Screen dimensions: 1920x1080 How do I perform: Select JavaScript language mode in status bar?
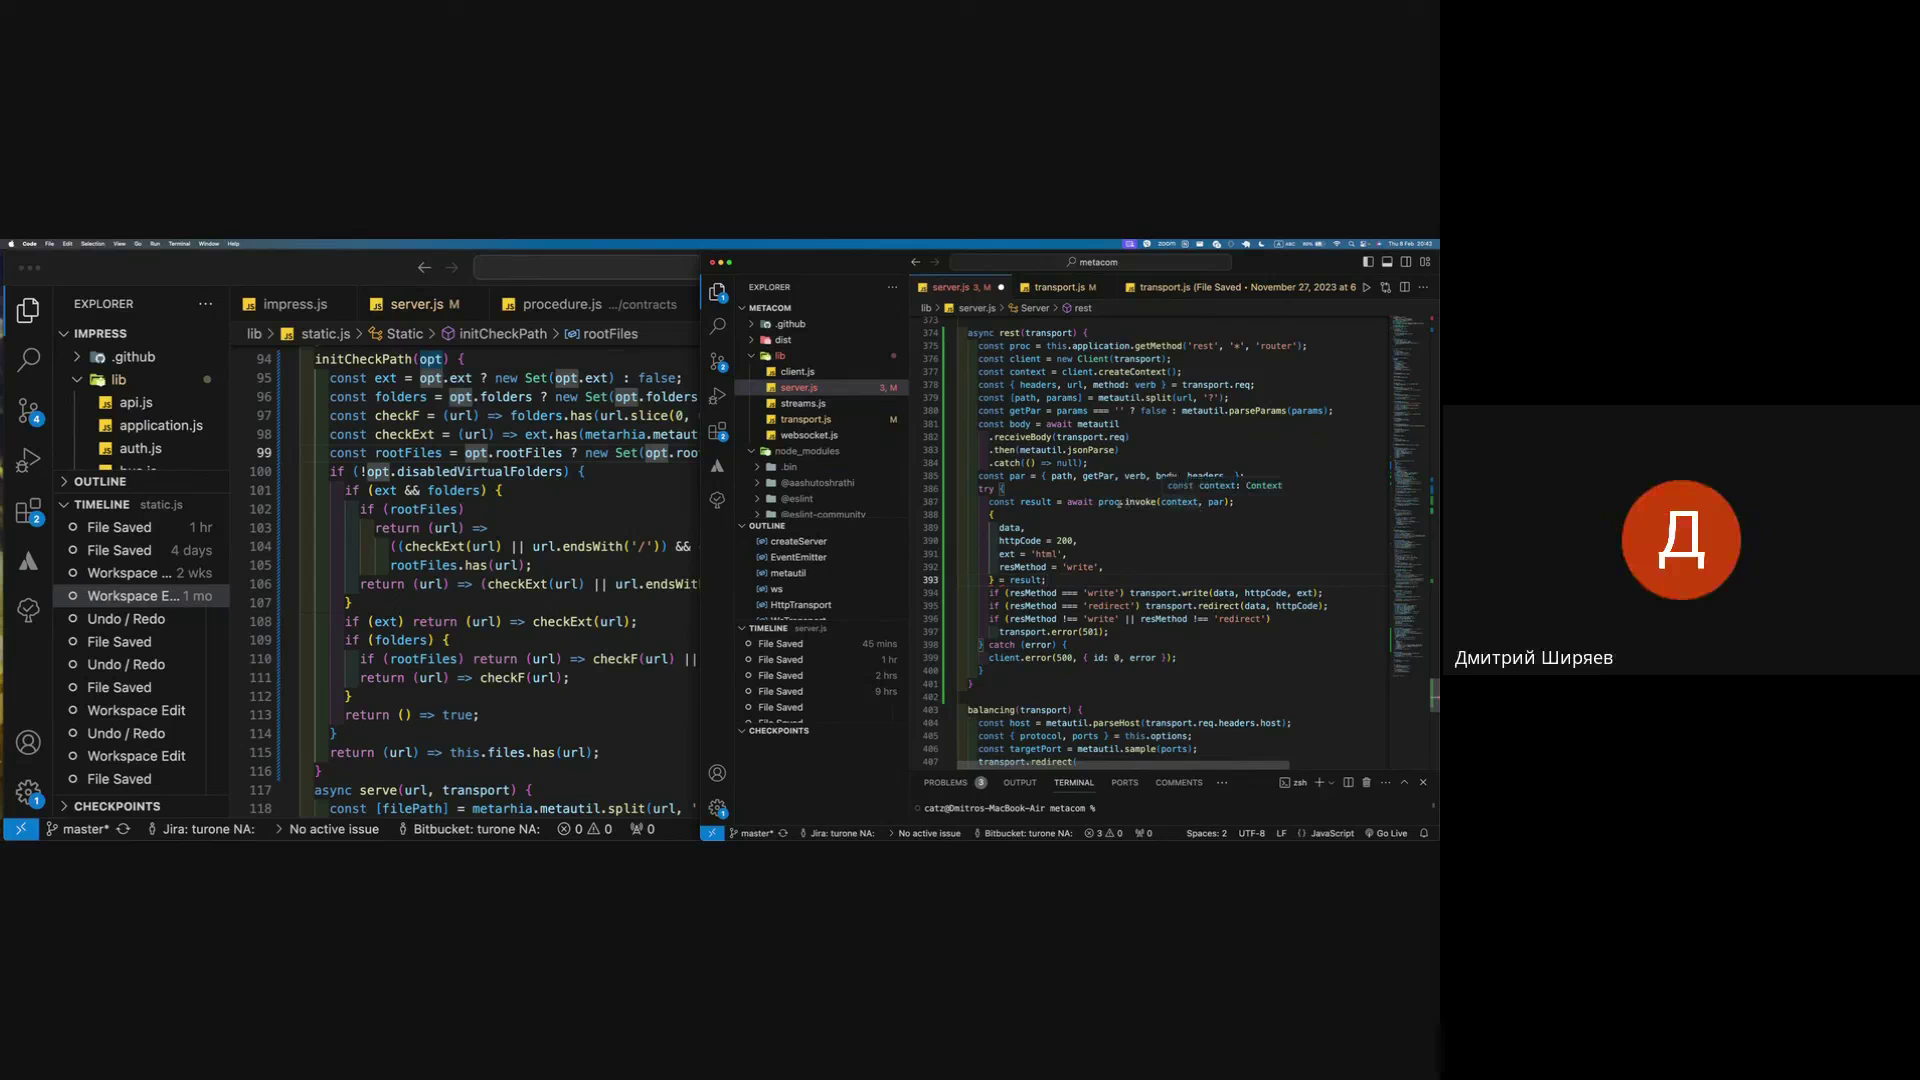tap(1331, 833)
